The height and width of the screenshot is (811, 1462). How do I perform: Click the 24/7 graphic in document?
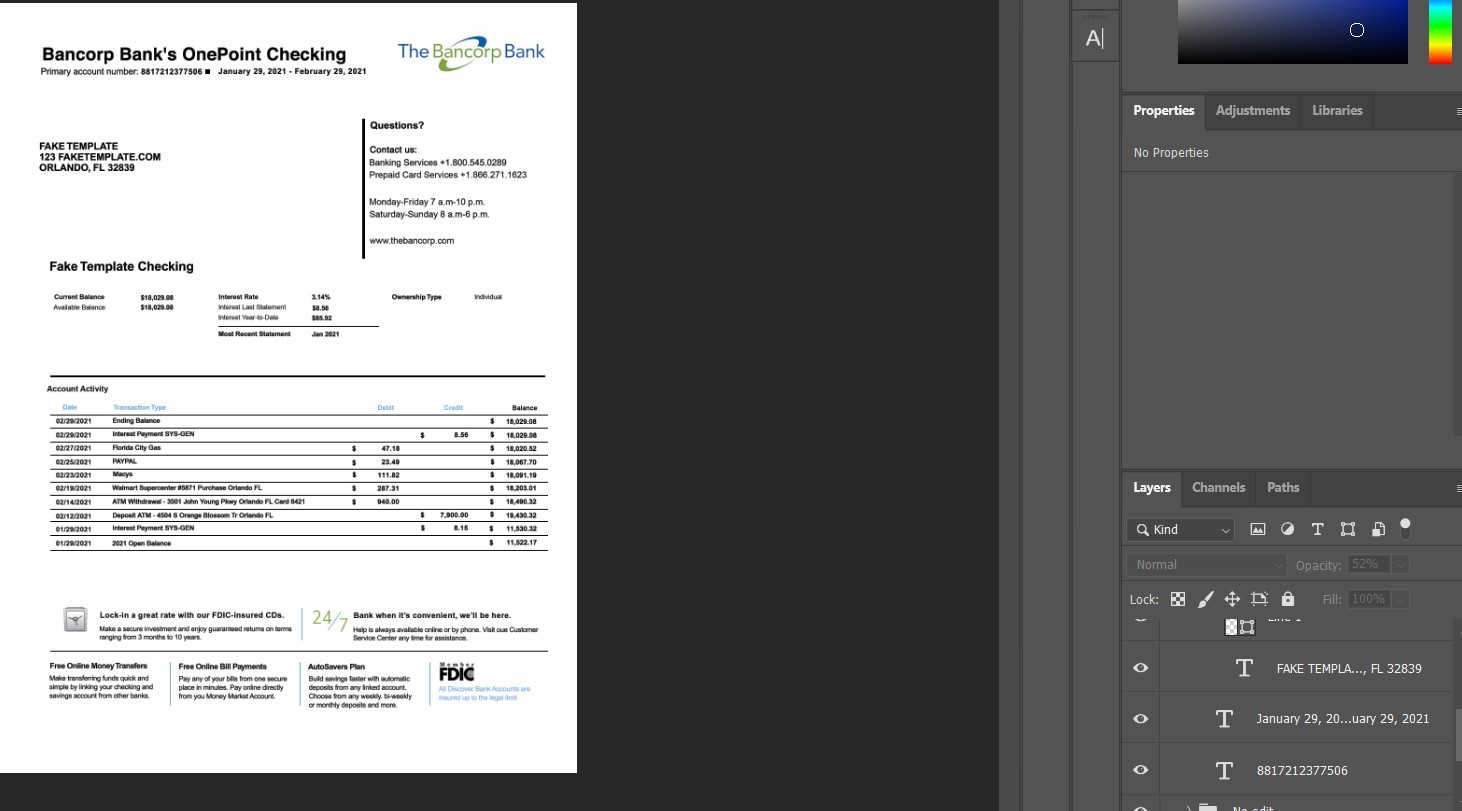(330, 620)
